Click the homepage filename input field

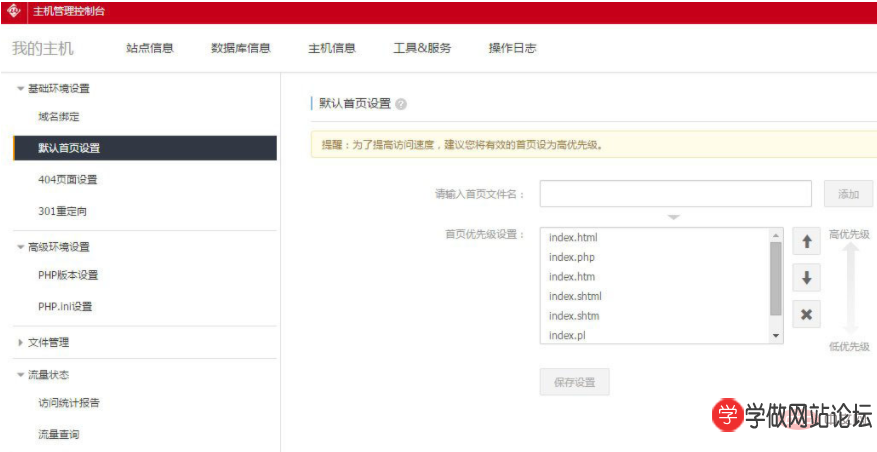(x=675, y=193)
